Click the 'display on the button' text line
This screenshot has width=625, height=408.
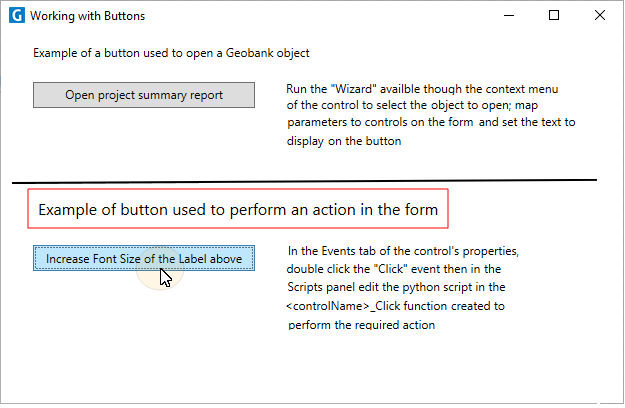344,141
